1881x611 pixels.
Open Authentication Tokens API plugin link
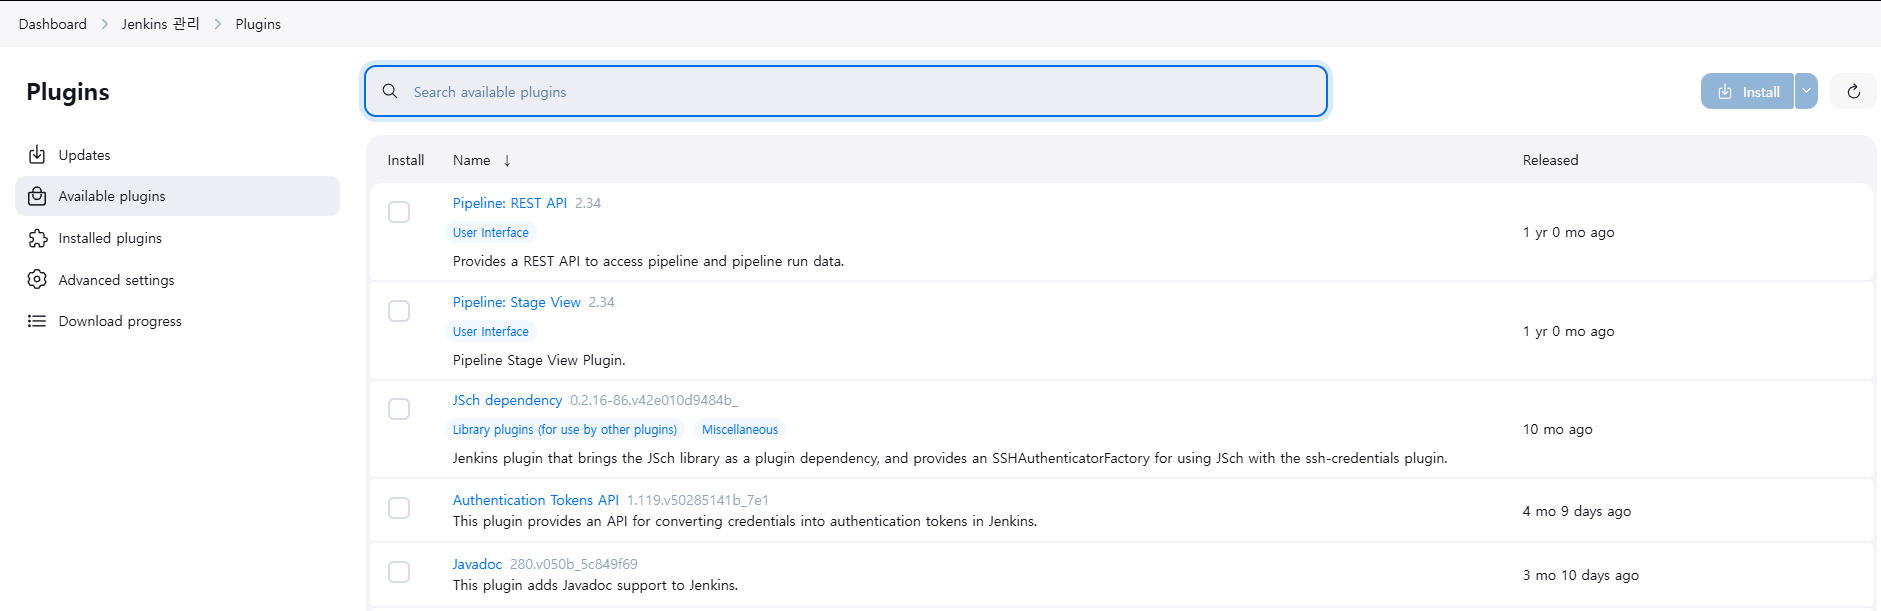pos(536,500)
